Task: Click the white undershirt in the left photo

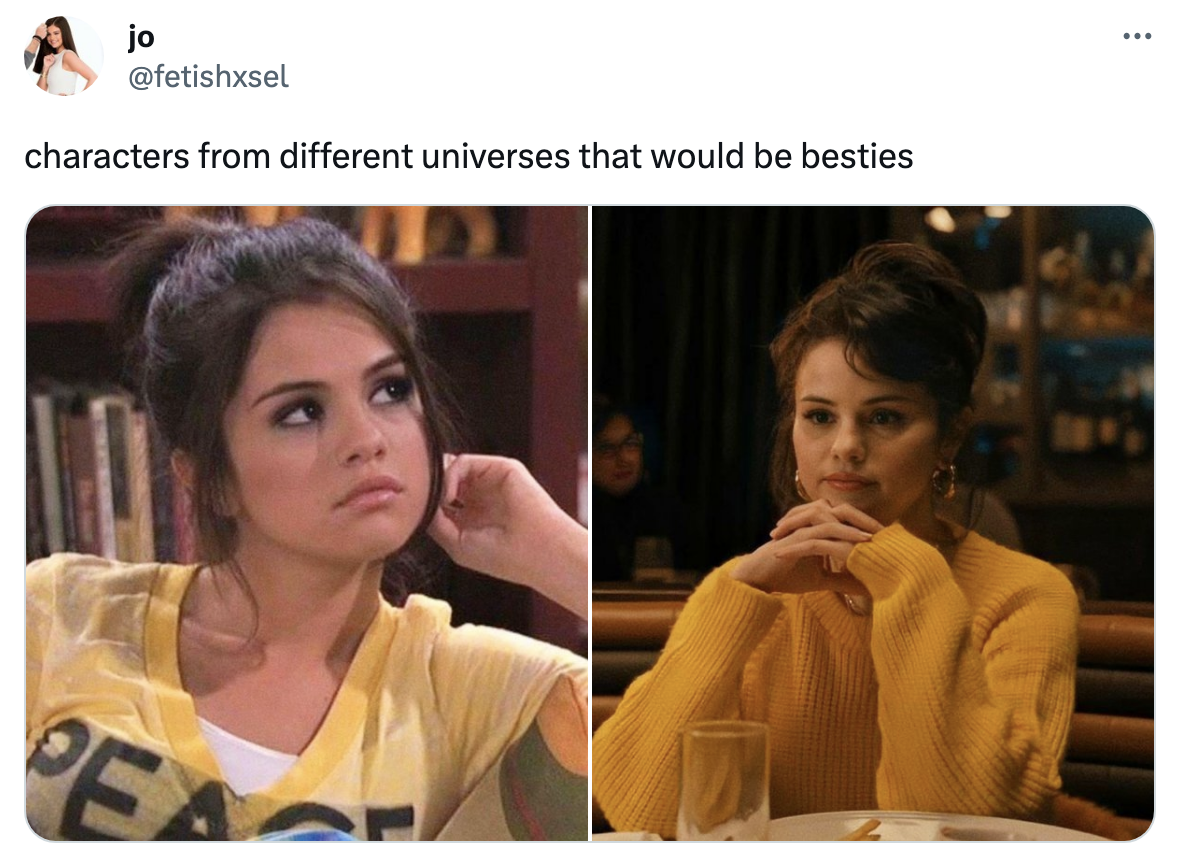Action: coord(248,753)
